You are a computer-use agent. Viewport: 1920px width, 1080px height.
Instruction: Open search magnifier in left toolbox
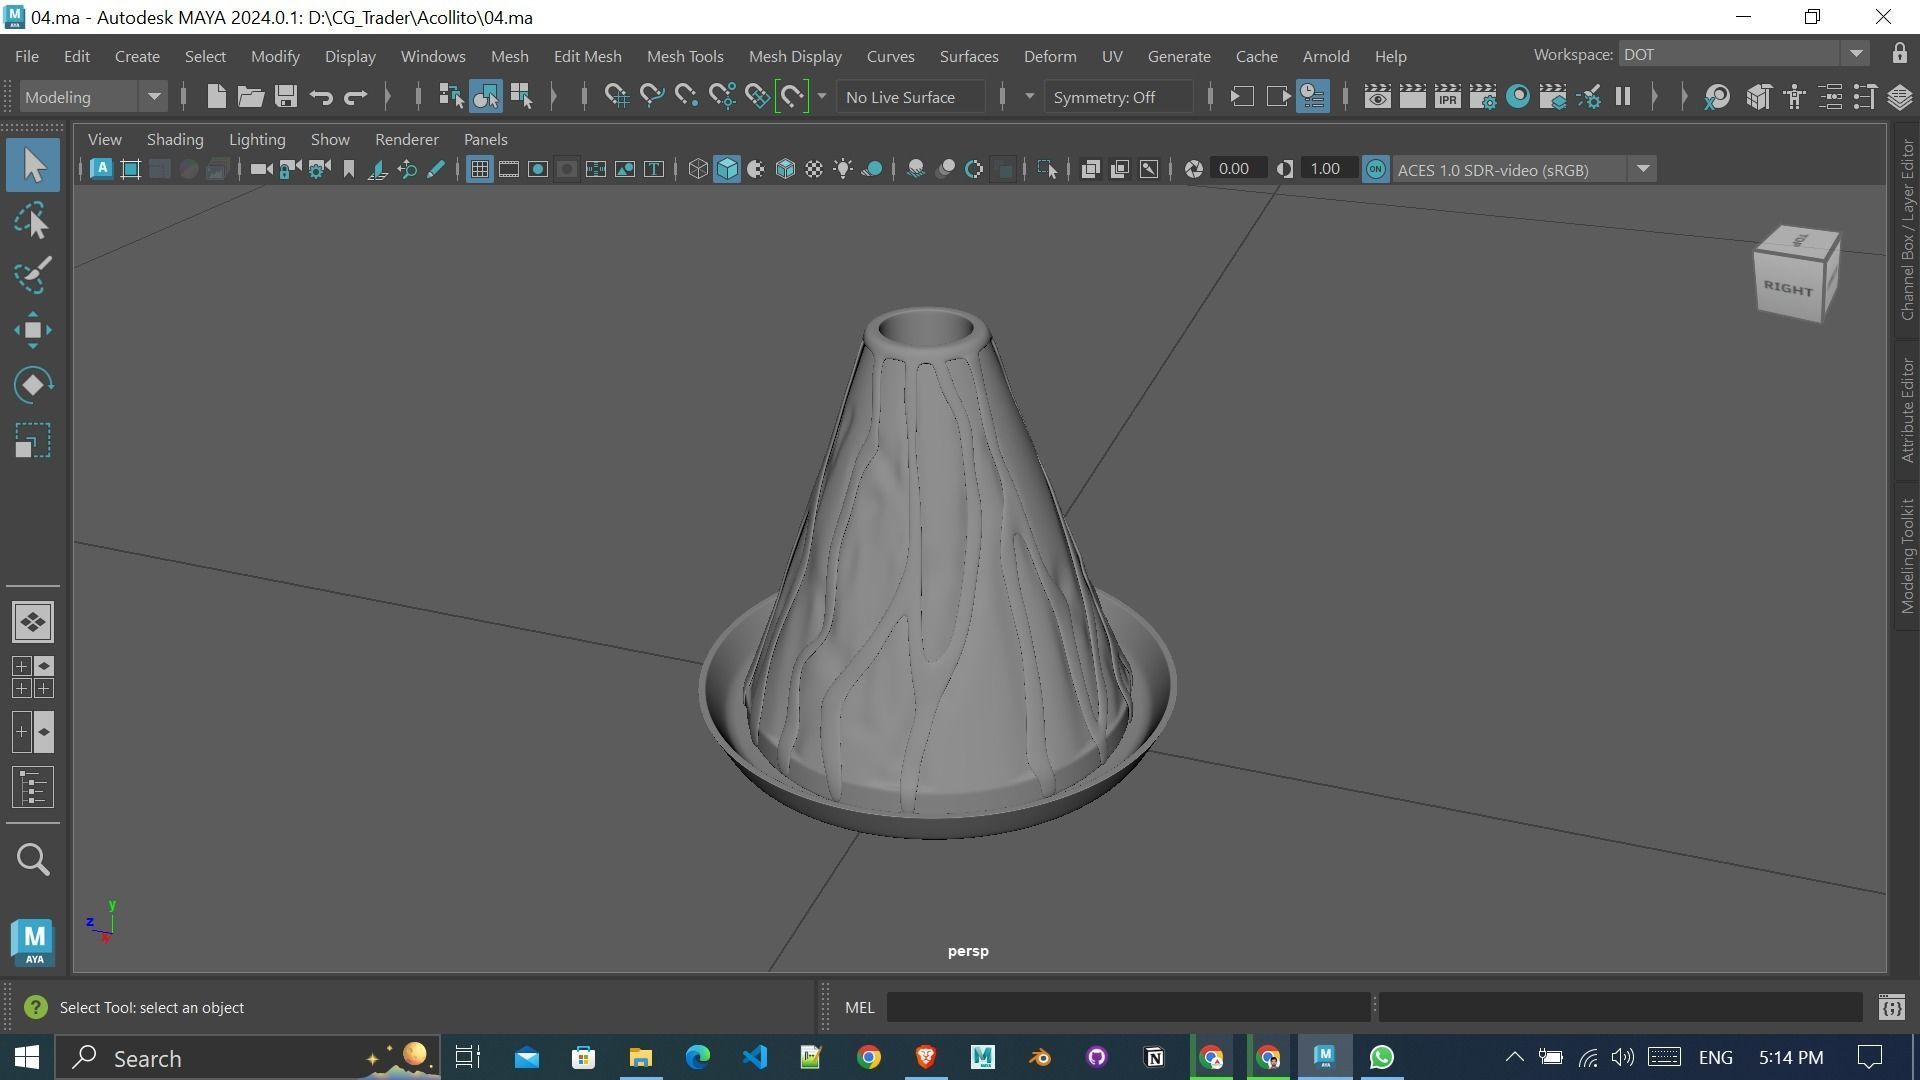pyautogui.click(x=33, y=859)
